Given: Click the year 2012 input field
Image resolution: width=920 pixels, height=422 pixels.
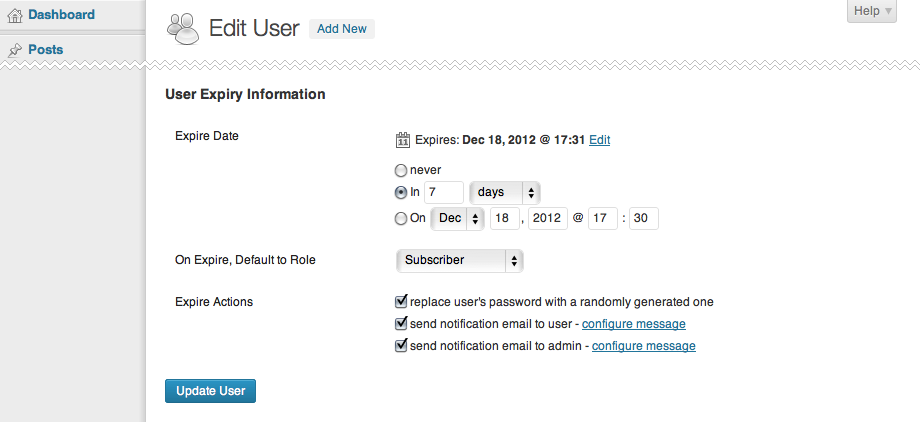Looking at the screenshot, I should click(546, 218).
